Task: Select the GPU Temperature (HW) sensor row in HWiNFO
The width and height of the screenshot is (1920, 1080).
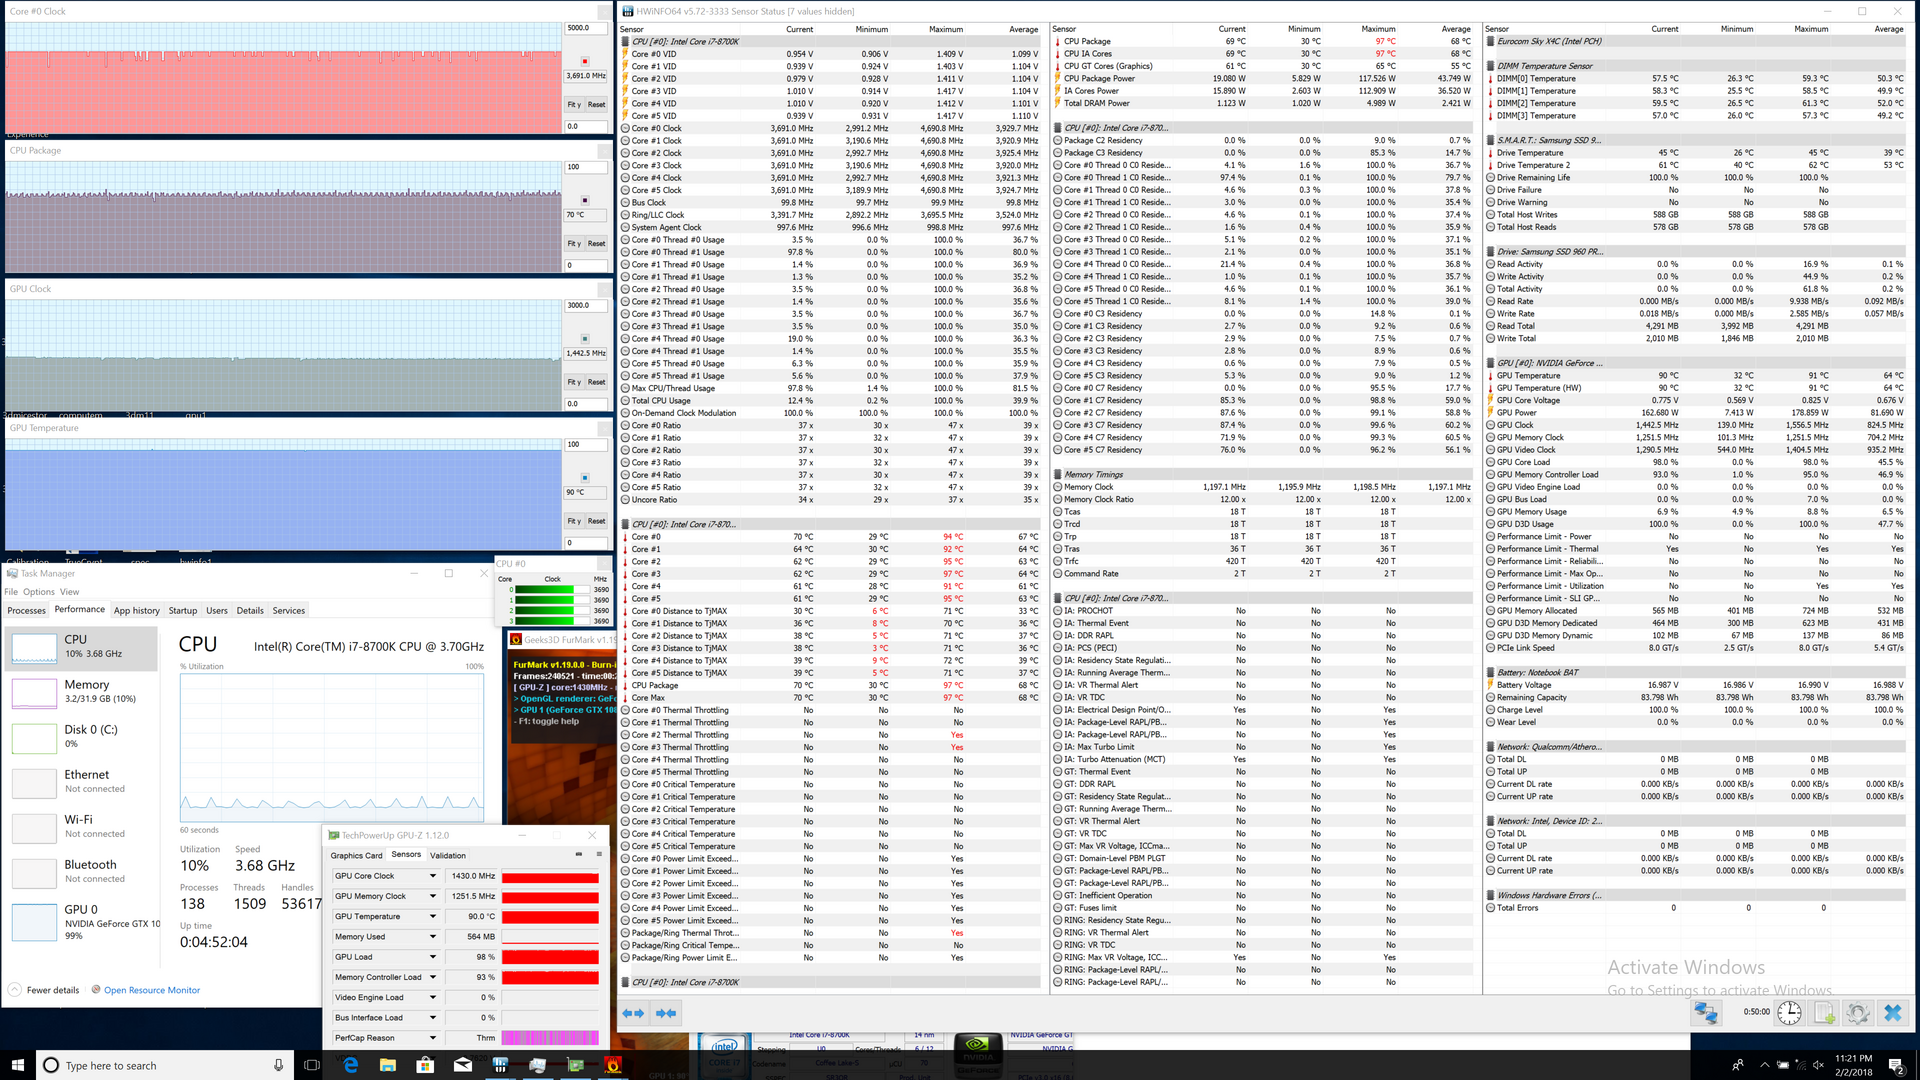Action: (1695, 388)
